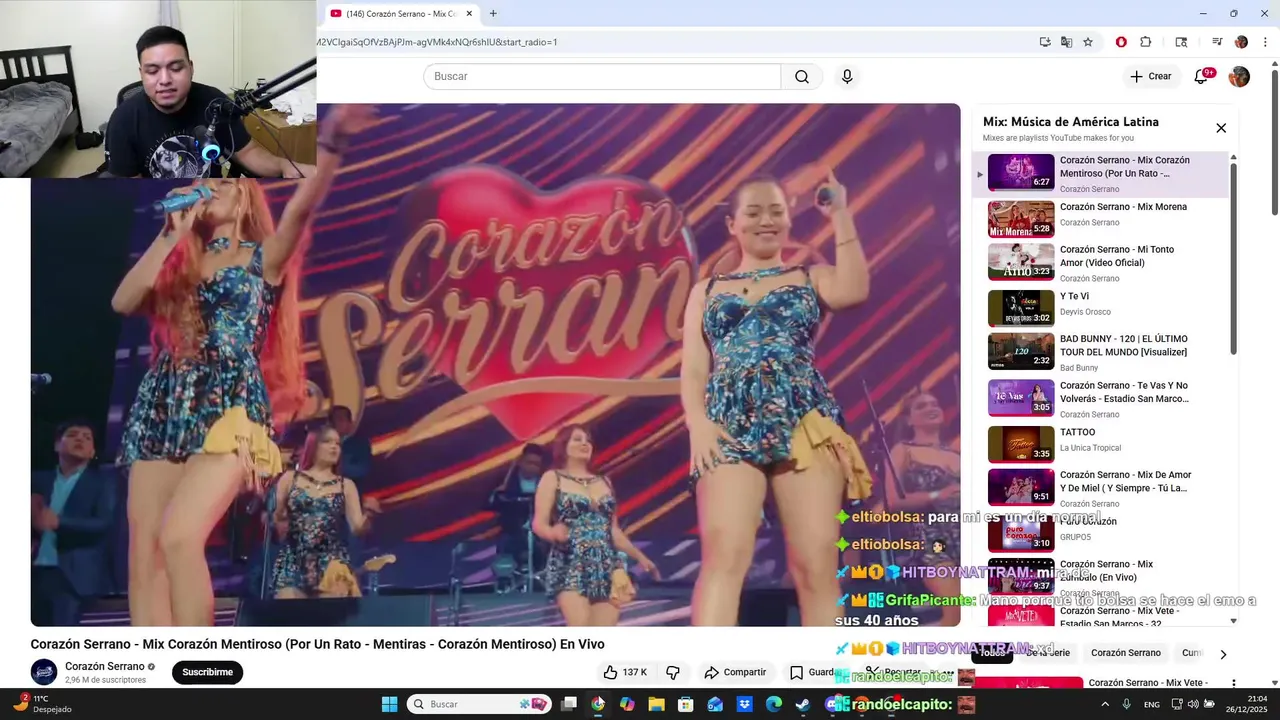Image resolution: width=1280 pixels, height=720 pixels.
Task: Select the Todos filter chip
Action: point(993,653)
